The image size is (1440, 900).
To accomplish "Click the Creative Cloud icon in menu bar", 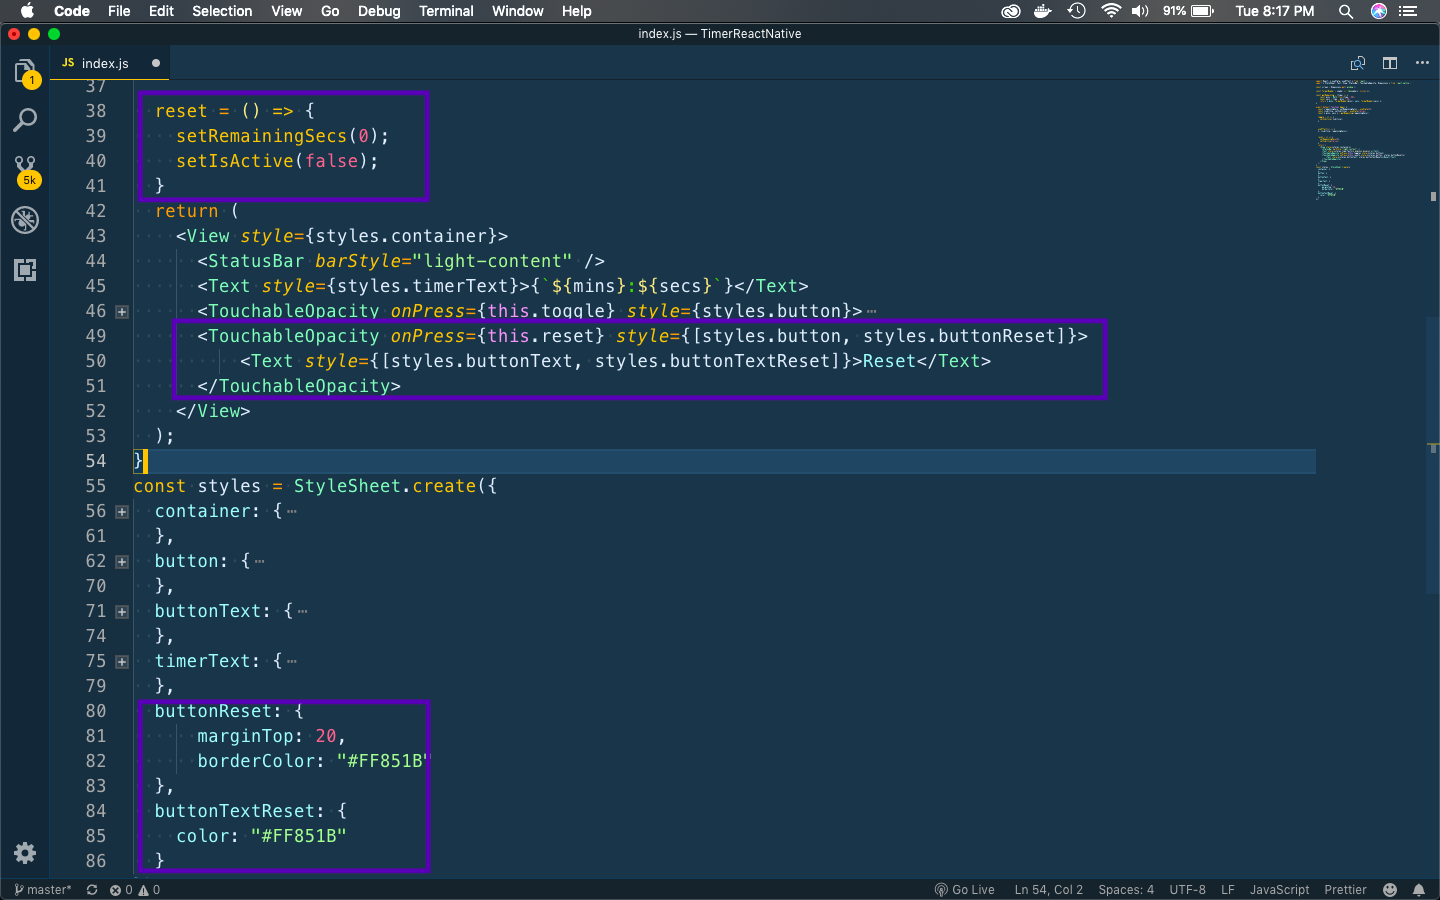I will (x=1011, y=11).
